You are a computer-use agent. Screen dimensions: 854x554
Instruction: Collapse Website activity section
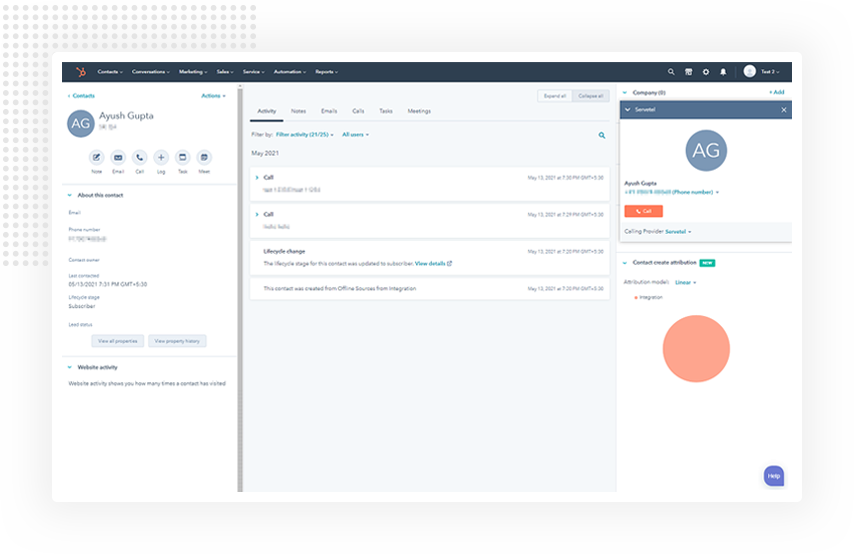click(70, 367)
